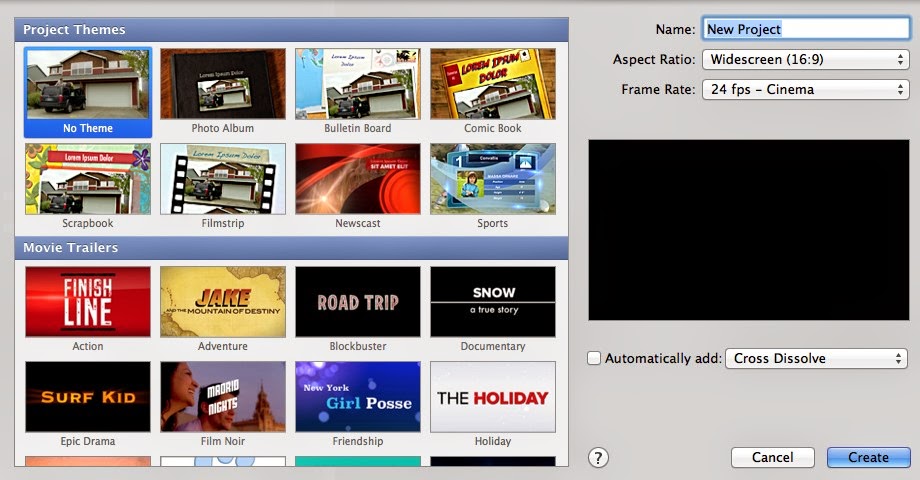Click the "Comic Book" label text

[x=493, y=128]
